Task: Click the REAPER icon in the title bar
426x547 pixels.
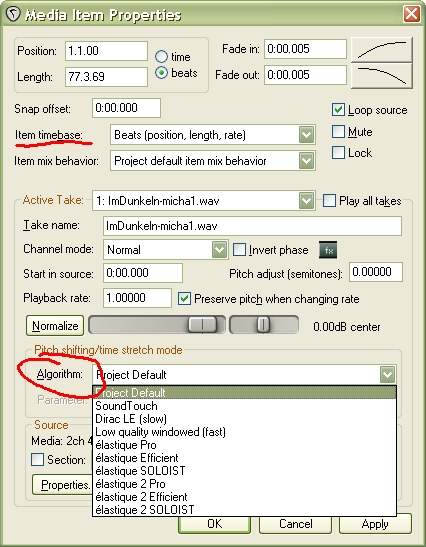Action: pos(13,15)
